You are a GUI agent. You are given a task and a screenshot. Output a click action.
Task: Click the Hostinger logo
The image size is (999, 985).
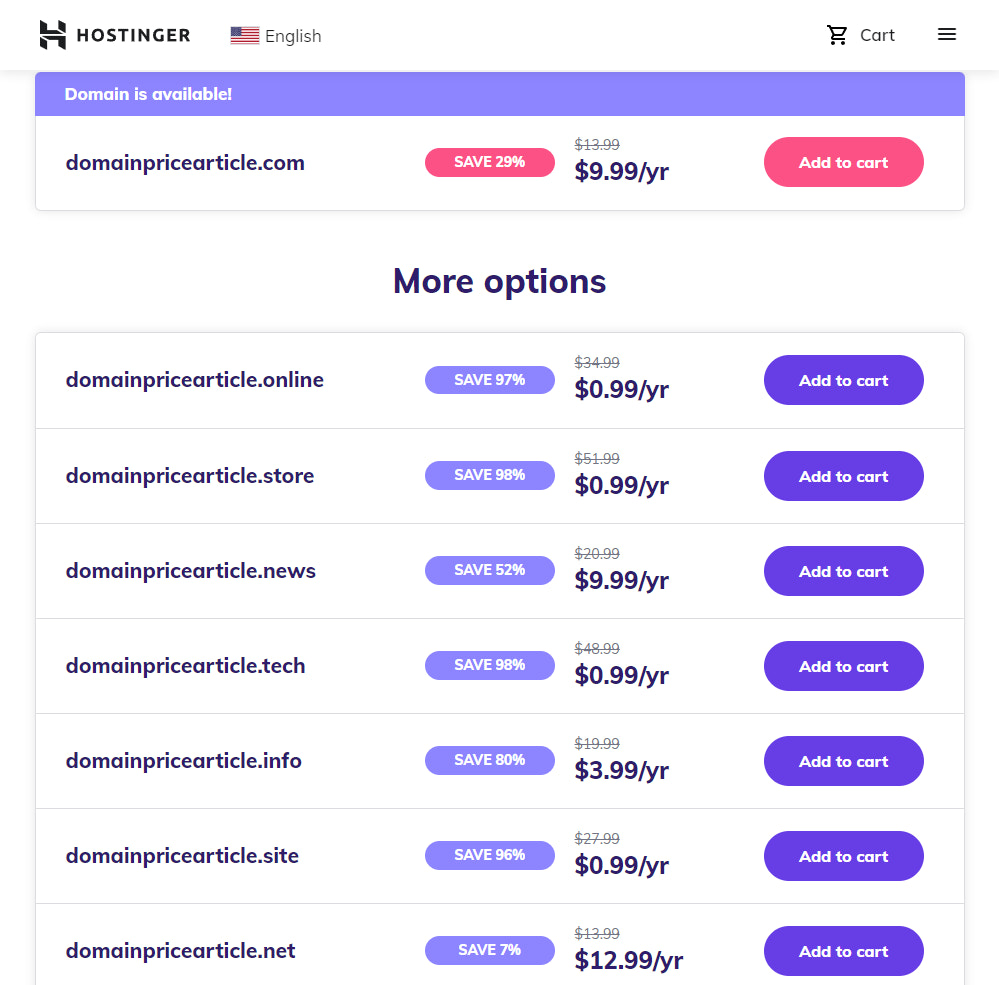click(114, 34)
